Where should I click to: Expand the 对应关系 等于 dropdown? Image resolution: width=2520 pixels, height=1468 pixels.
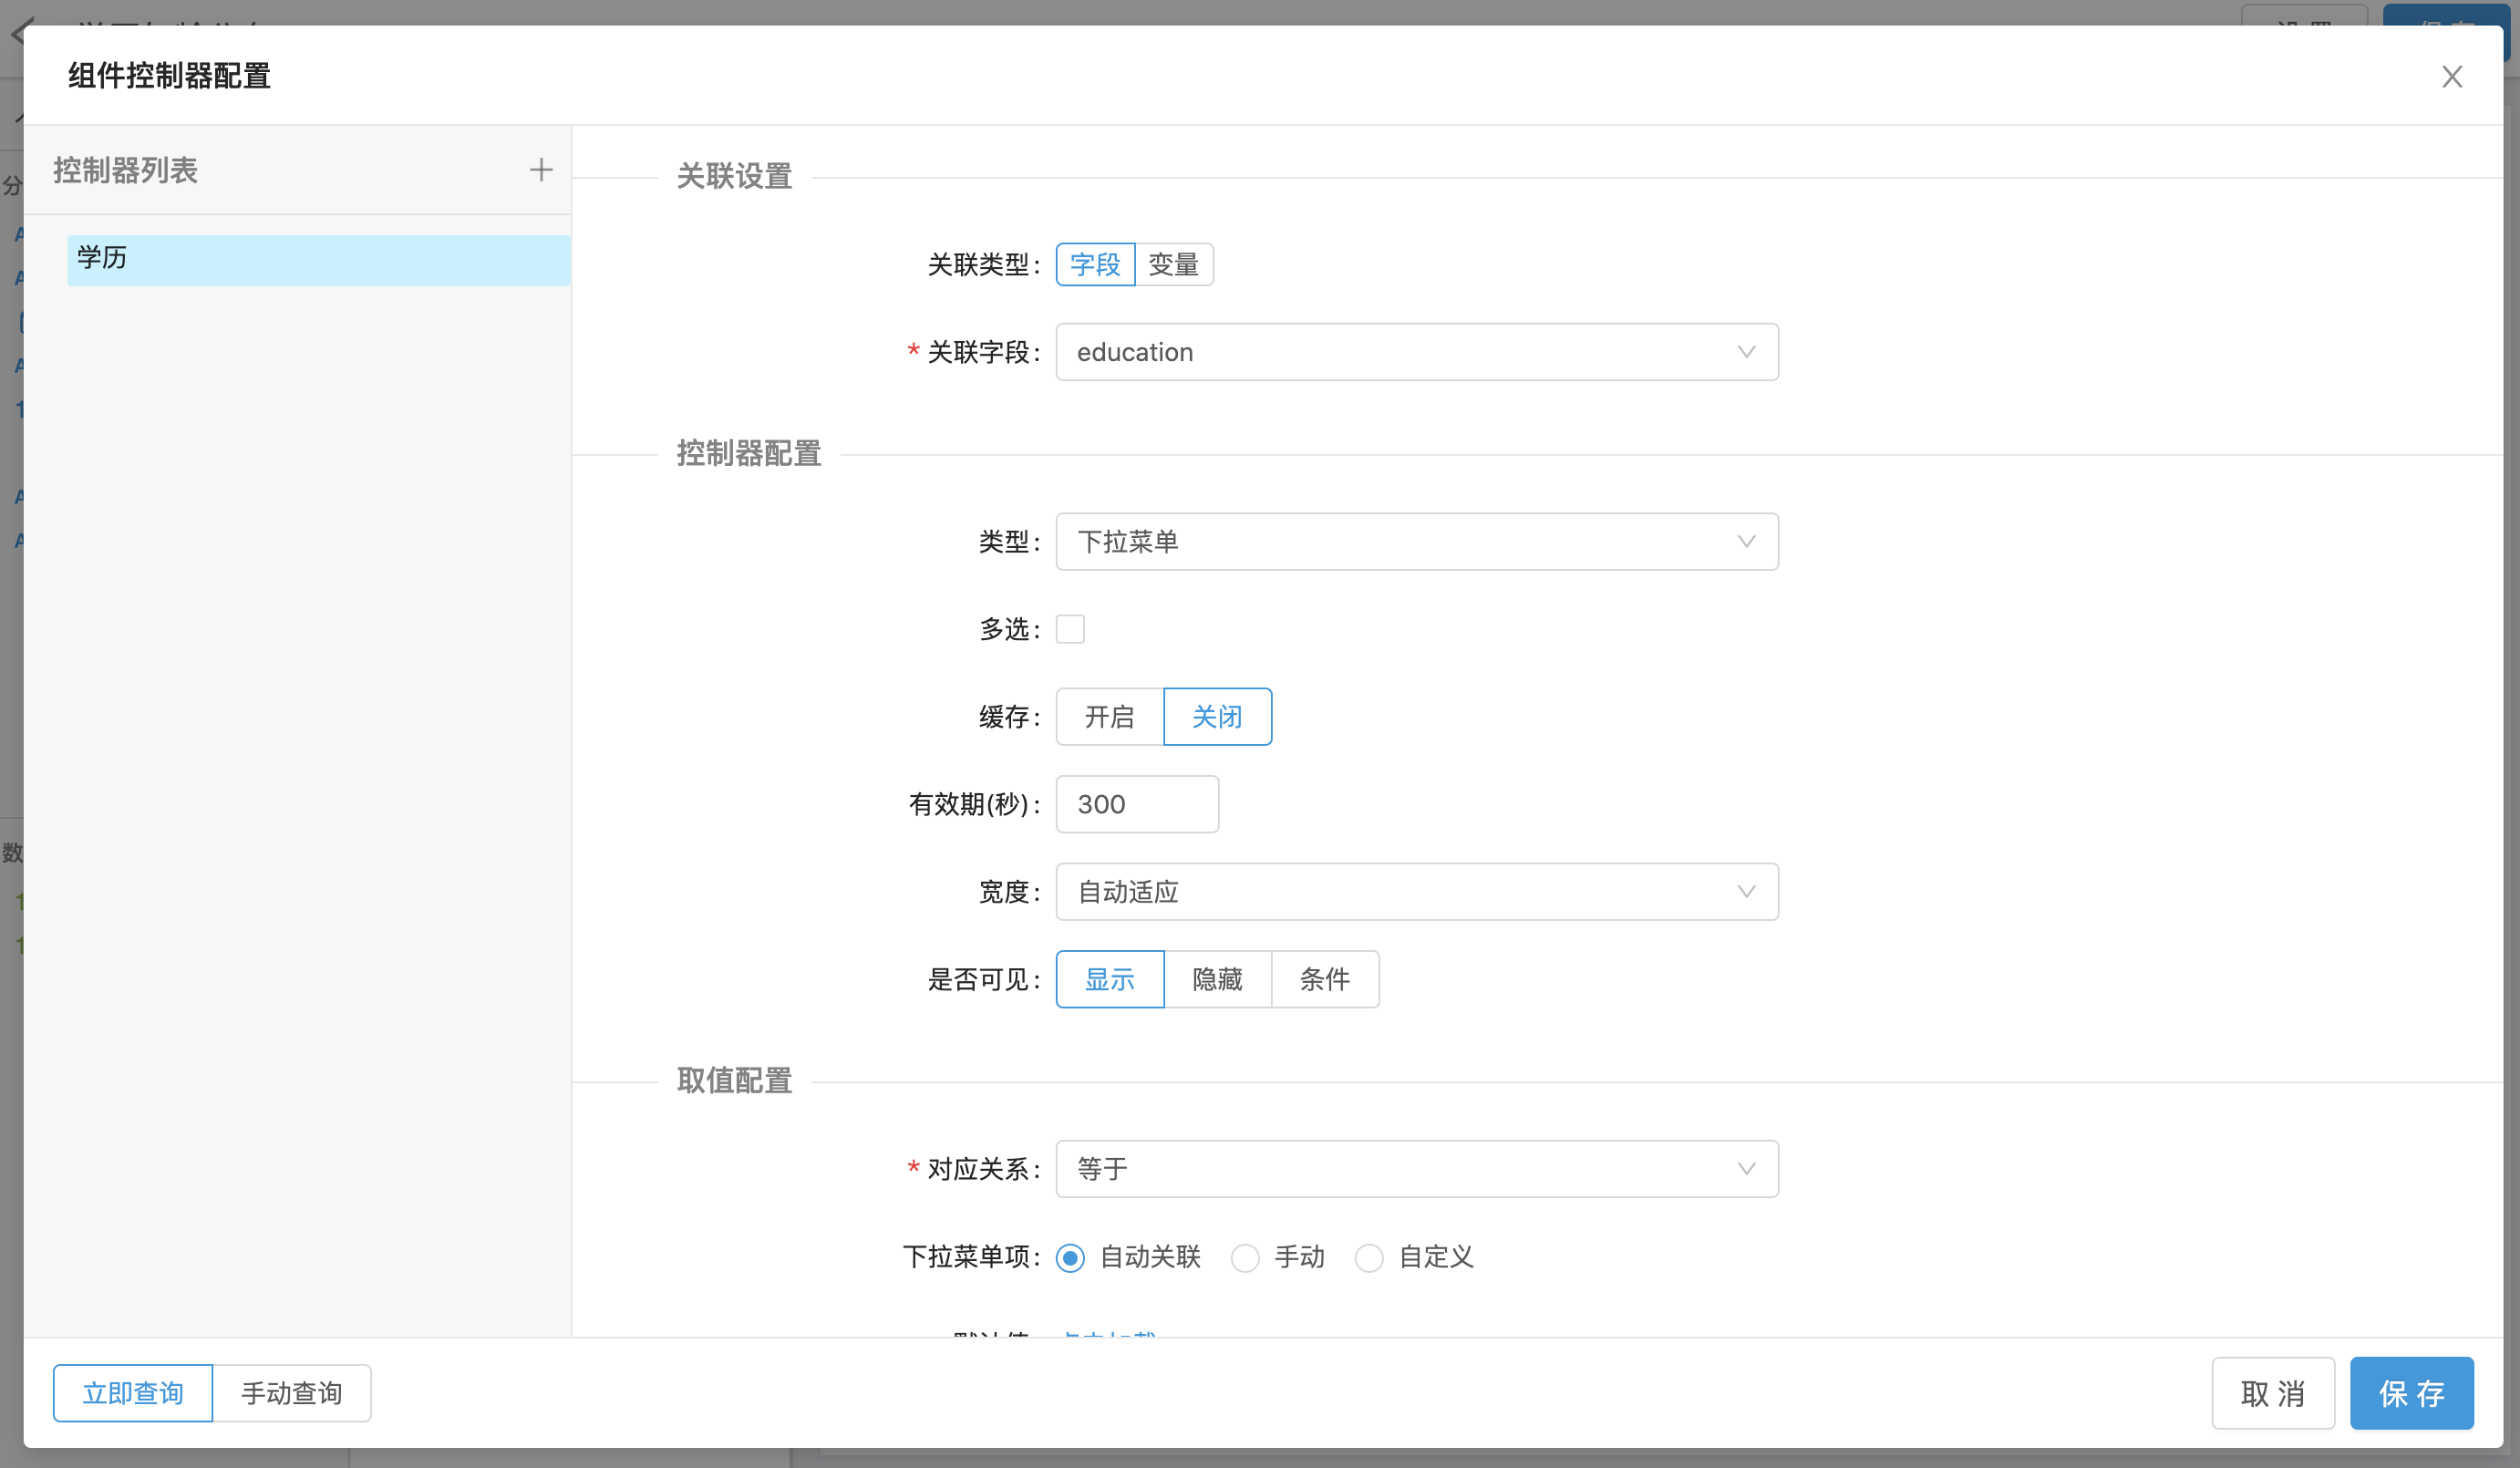pos(1416,1169)
